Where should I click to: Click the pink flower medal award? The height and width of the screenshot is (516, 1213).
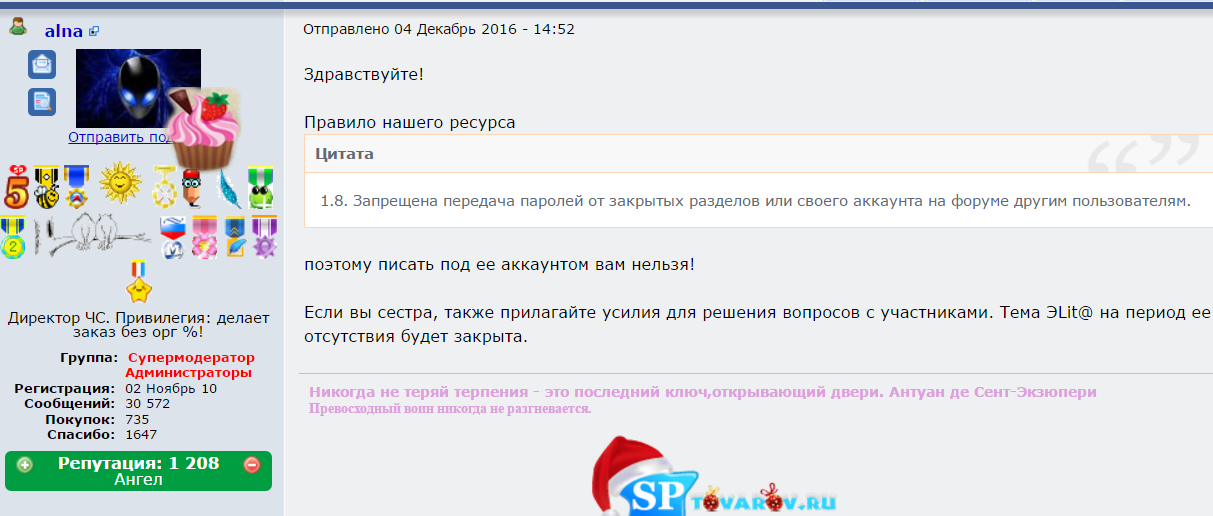(x=204, y=238)
